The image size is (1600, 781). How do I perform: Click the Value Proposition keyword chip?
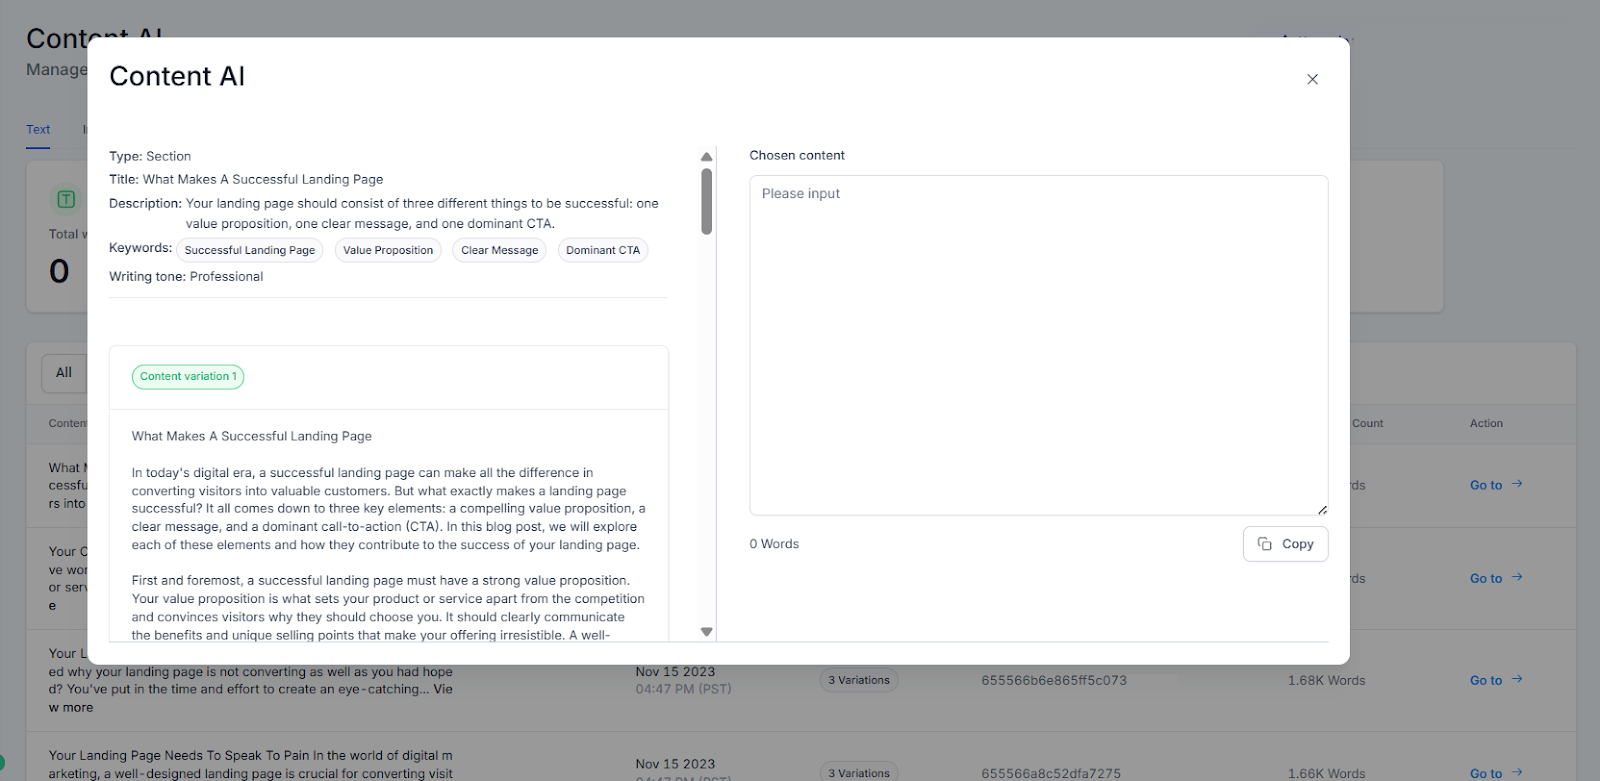388,250
